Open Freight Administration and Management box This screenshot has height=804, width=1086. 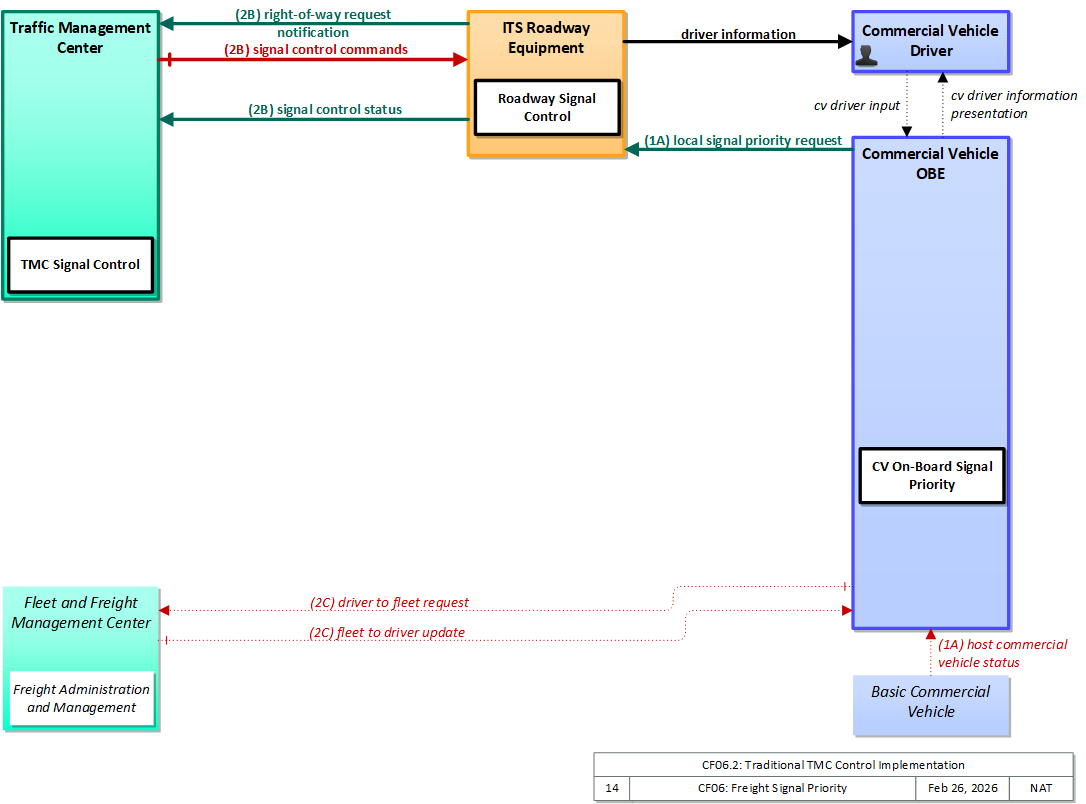pos(82,698)
